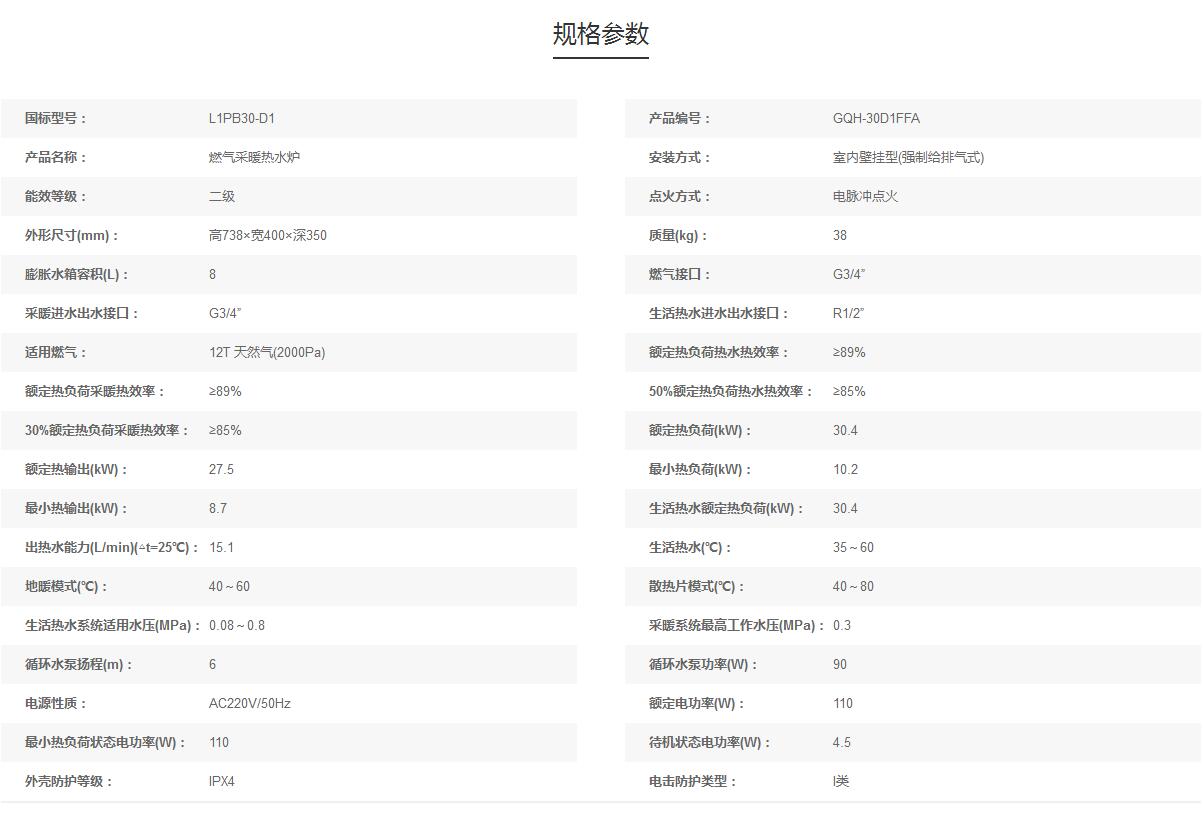The width and height of the screenshot is (1203, 815).
Task: Click the 电源性质 label
Action: coord(56,703)
